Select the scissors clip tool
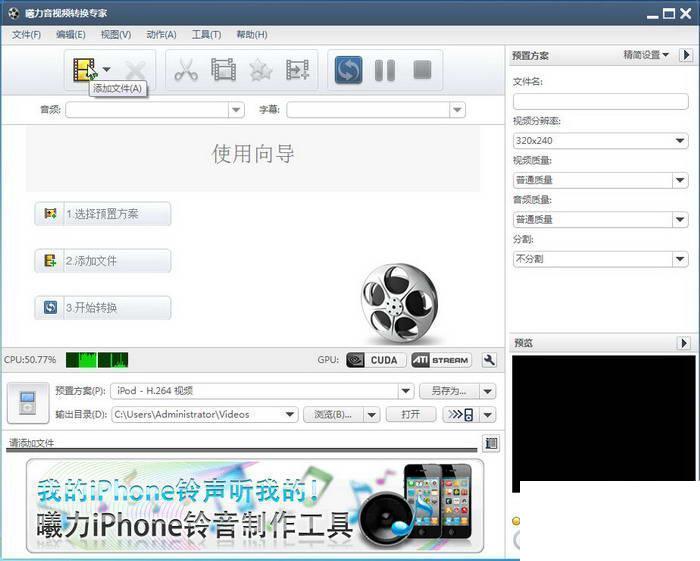 [186, 70]
